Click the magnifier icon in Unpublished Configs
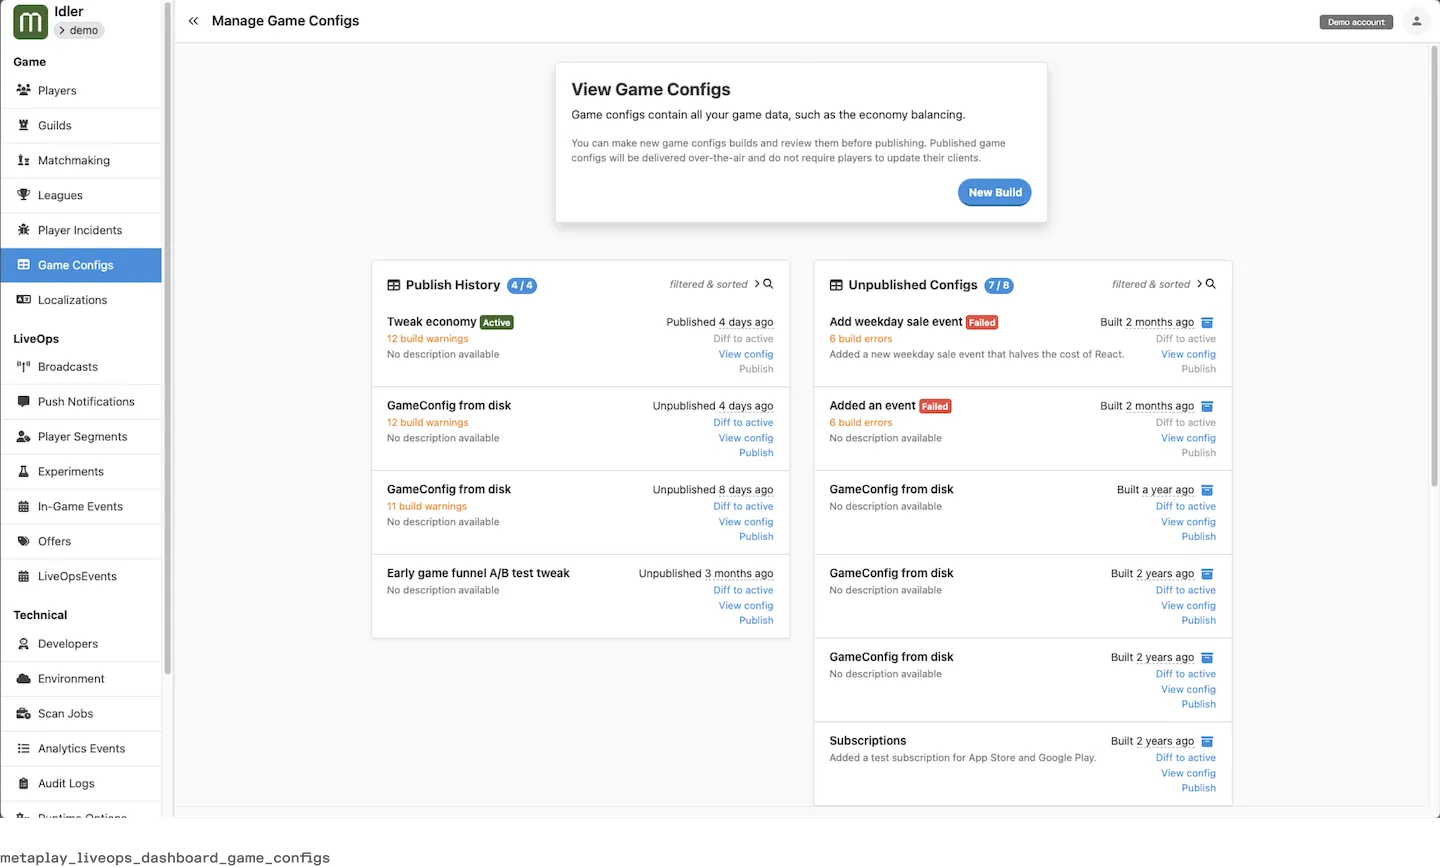The height and width of the screenshot is (867, 1440). [x=1210, y=284]
